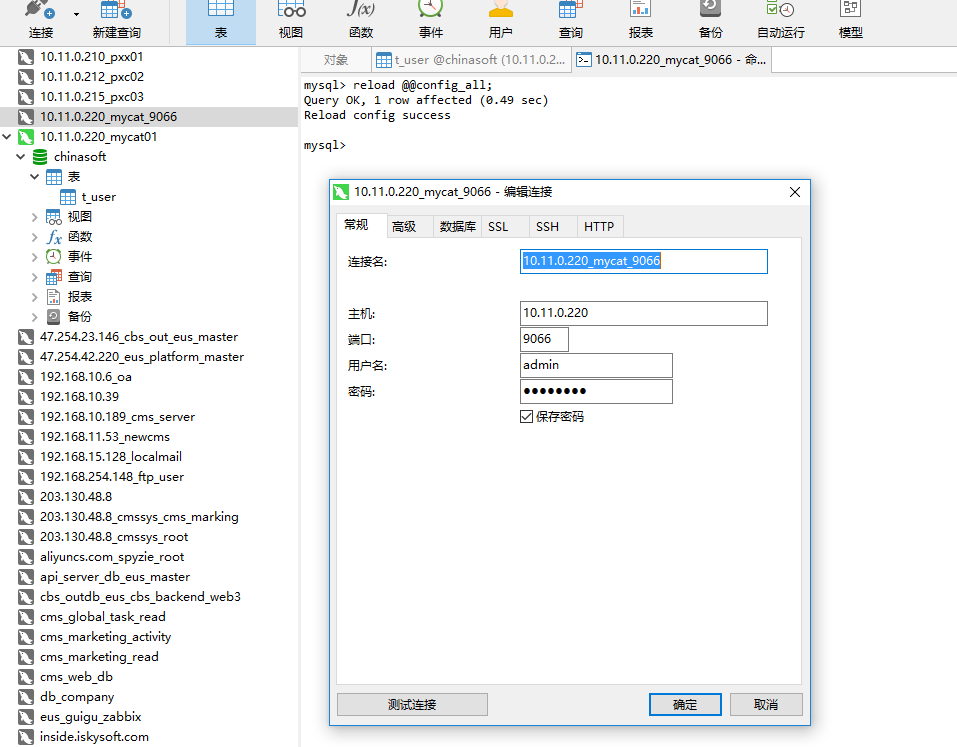Click the 查询 node icon in tree

pos(54,277)
